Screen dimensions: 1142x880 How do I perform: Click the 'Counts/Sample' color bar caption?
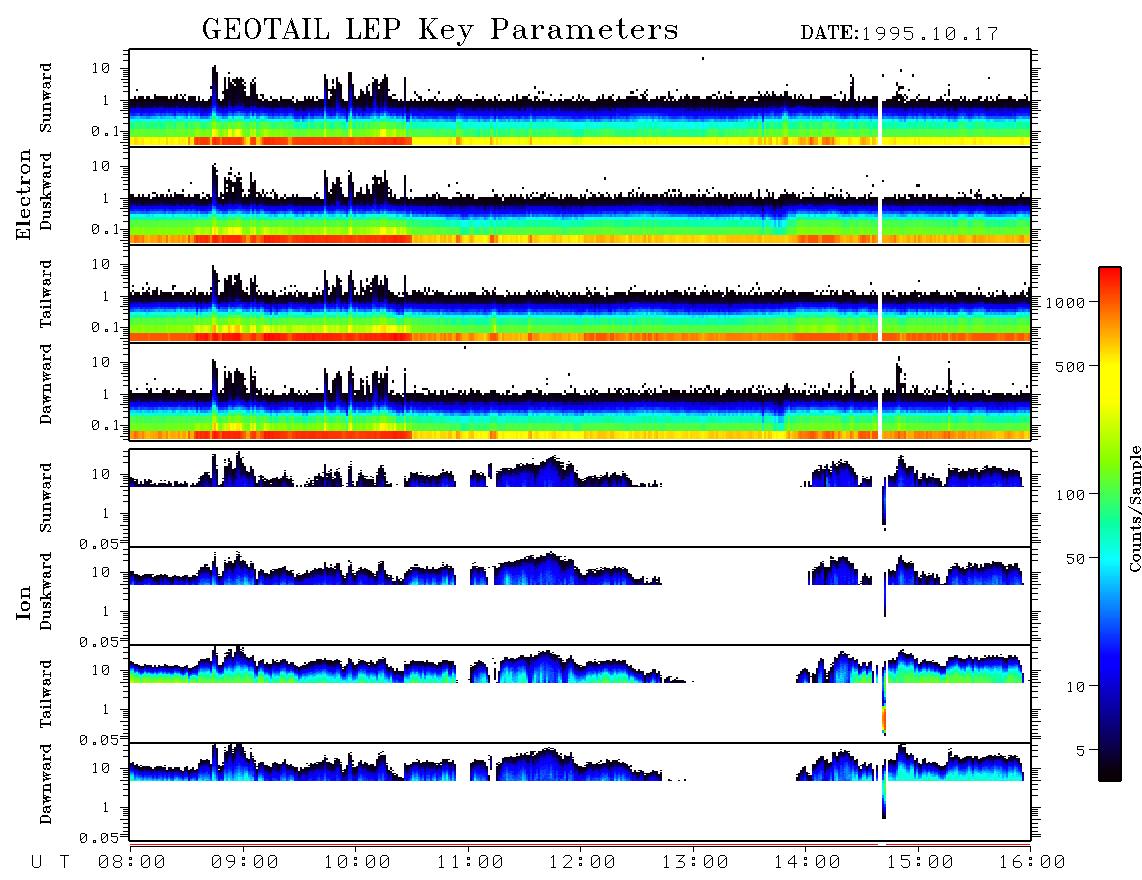pyautogui.click(x=1134, y=508)
